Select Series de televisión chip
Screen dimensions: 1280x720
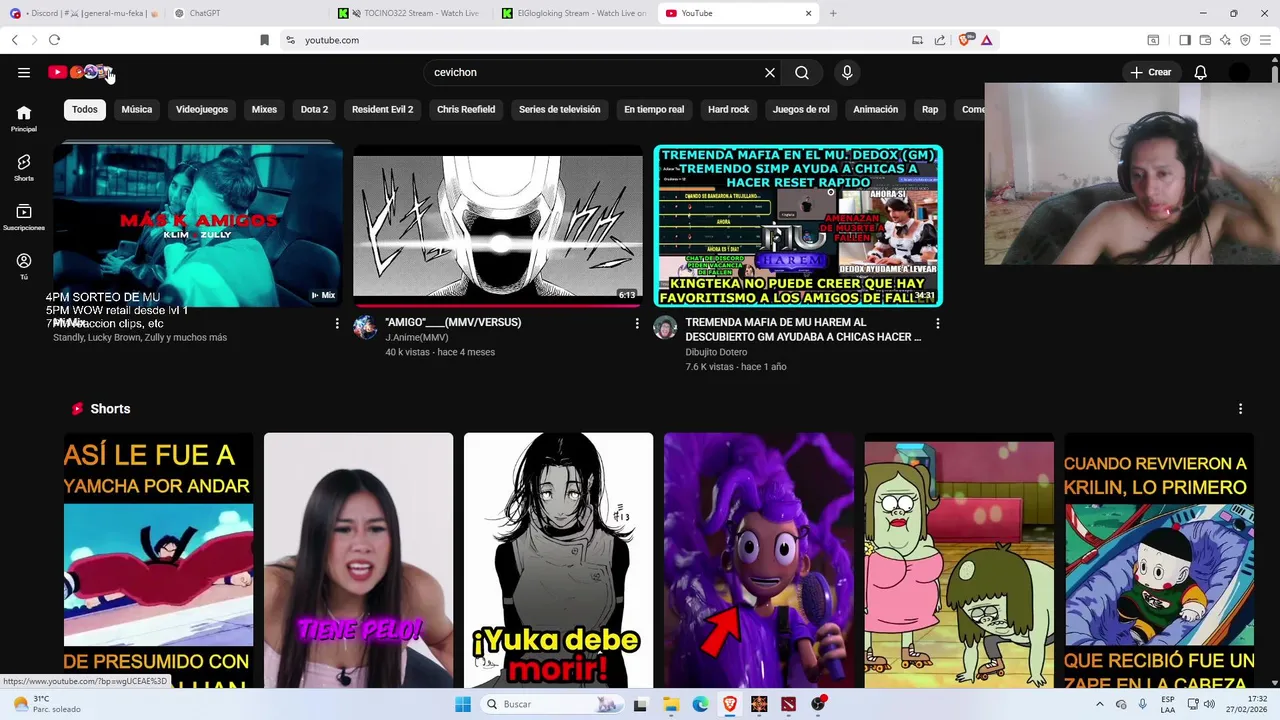coord(559,109)
